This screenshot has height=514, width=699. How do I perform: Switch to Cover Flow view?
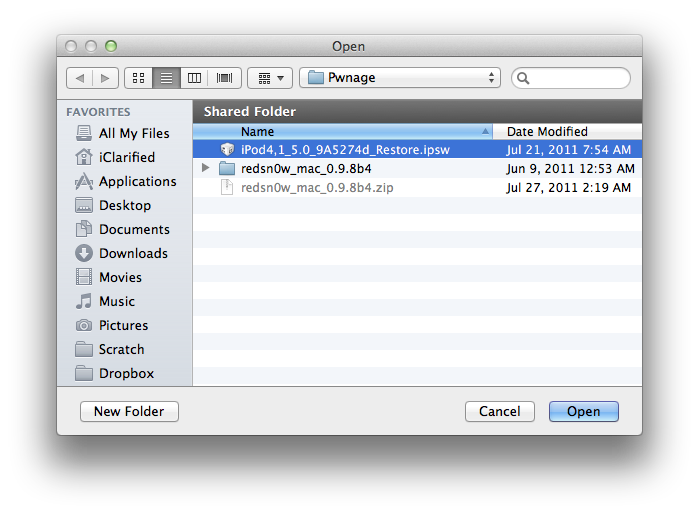(223, 77)
